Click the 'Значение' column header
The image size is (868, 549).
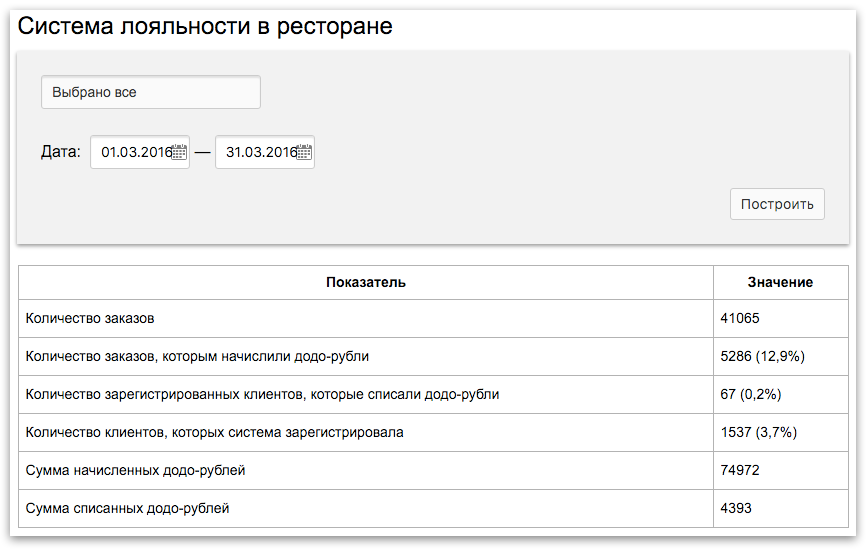pos(781,282)
